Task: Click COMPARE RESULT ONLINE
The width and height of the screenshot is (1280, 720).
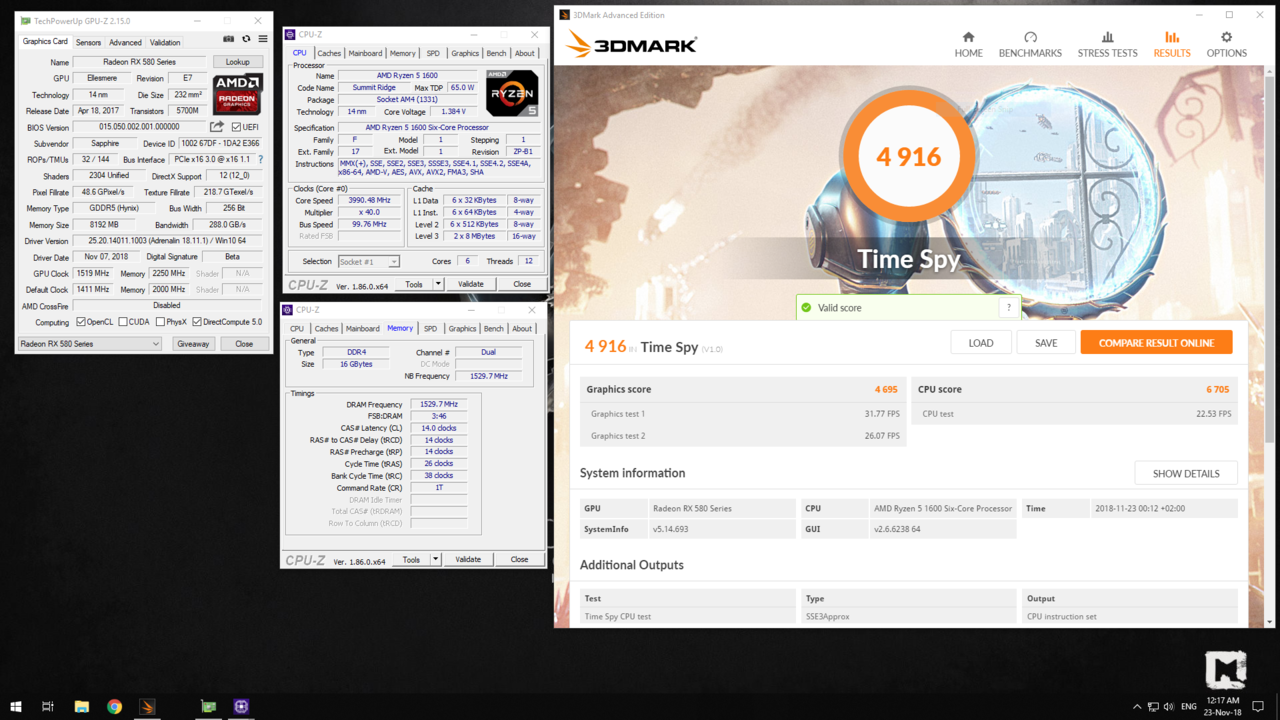Action: click(1156, 343)
